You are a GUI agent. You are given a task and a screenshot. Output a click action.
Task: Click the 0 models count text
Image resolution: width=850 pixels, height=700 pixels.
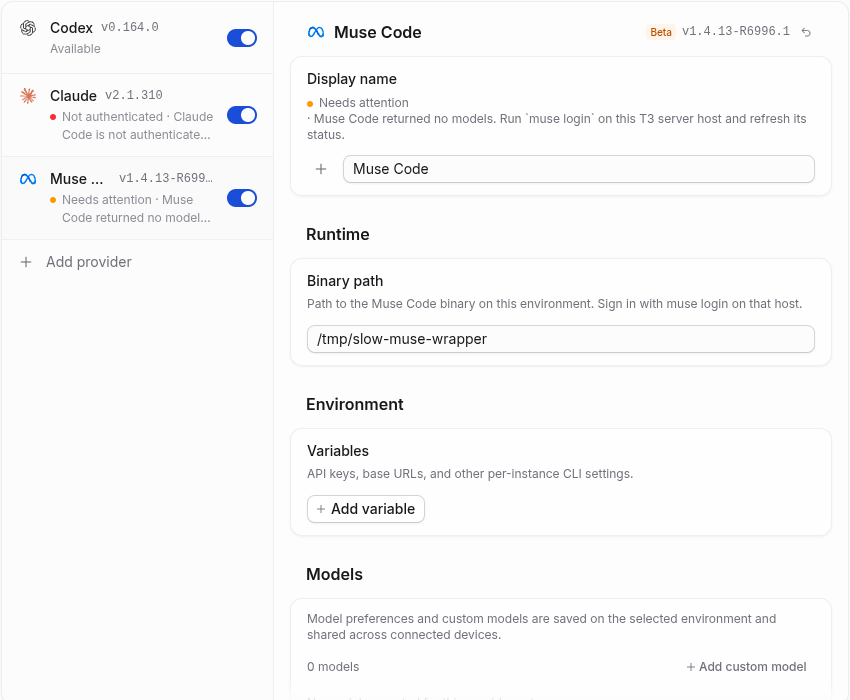point(333,667)
